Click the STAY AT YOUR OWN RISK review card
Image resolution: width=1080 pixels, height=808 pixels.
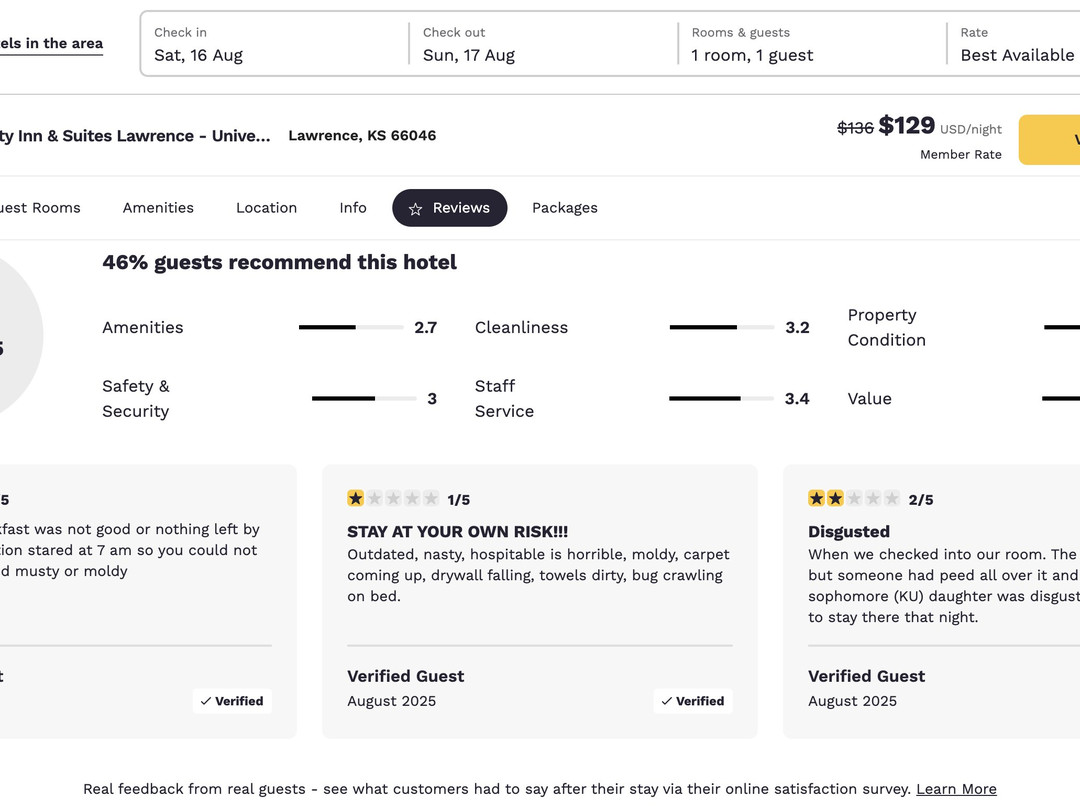(x=540, y=600)
